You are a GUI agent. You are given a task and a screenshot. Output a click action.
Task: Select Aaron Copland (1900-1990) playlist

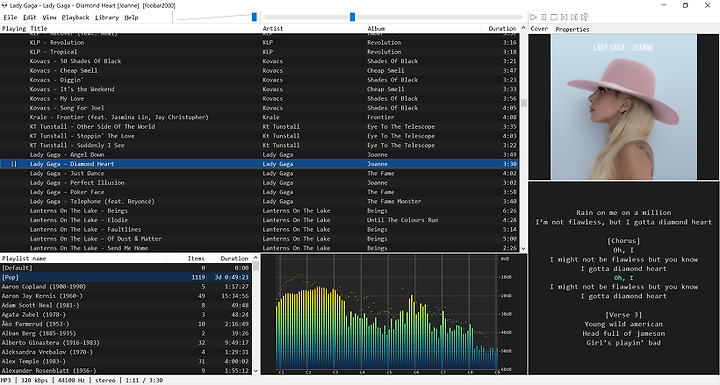point(126,287)
